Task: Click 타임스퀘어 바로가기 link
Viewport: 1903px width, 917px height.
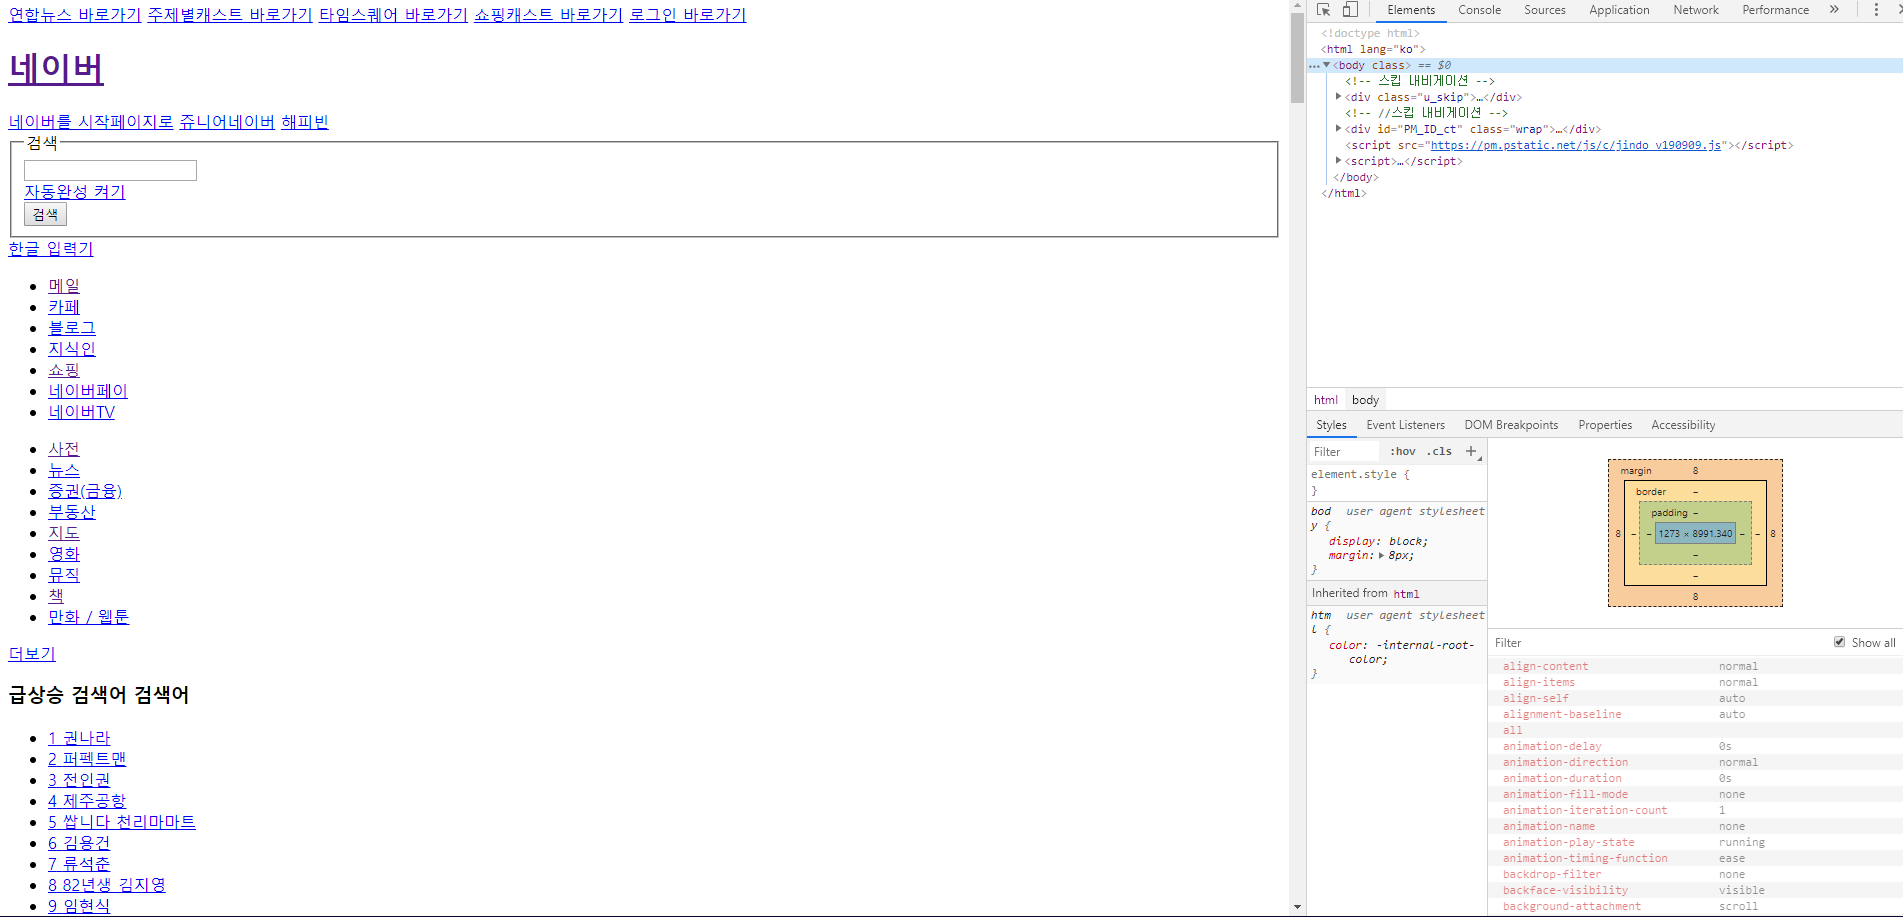Action: (x=393, y=15)
